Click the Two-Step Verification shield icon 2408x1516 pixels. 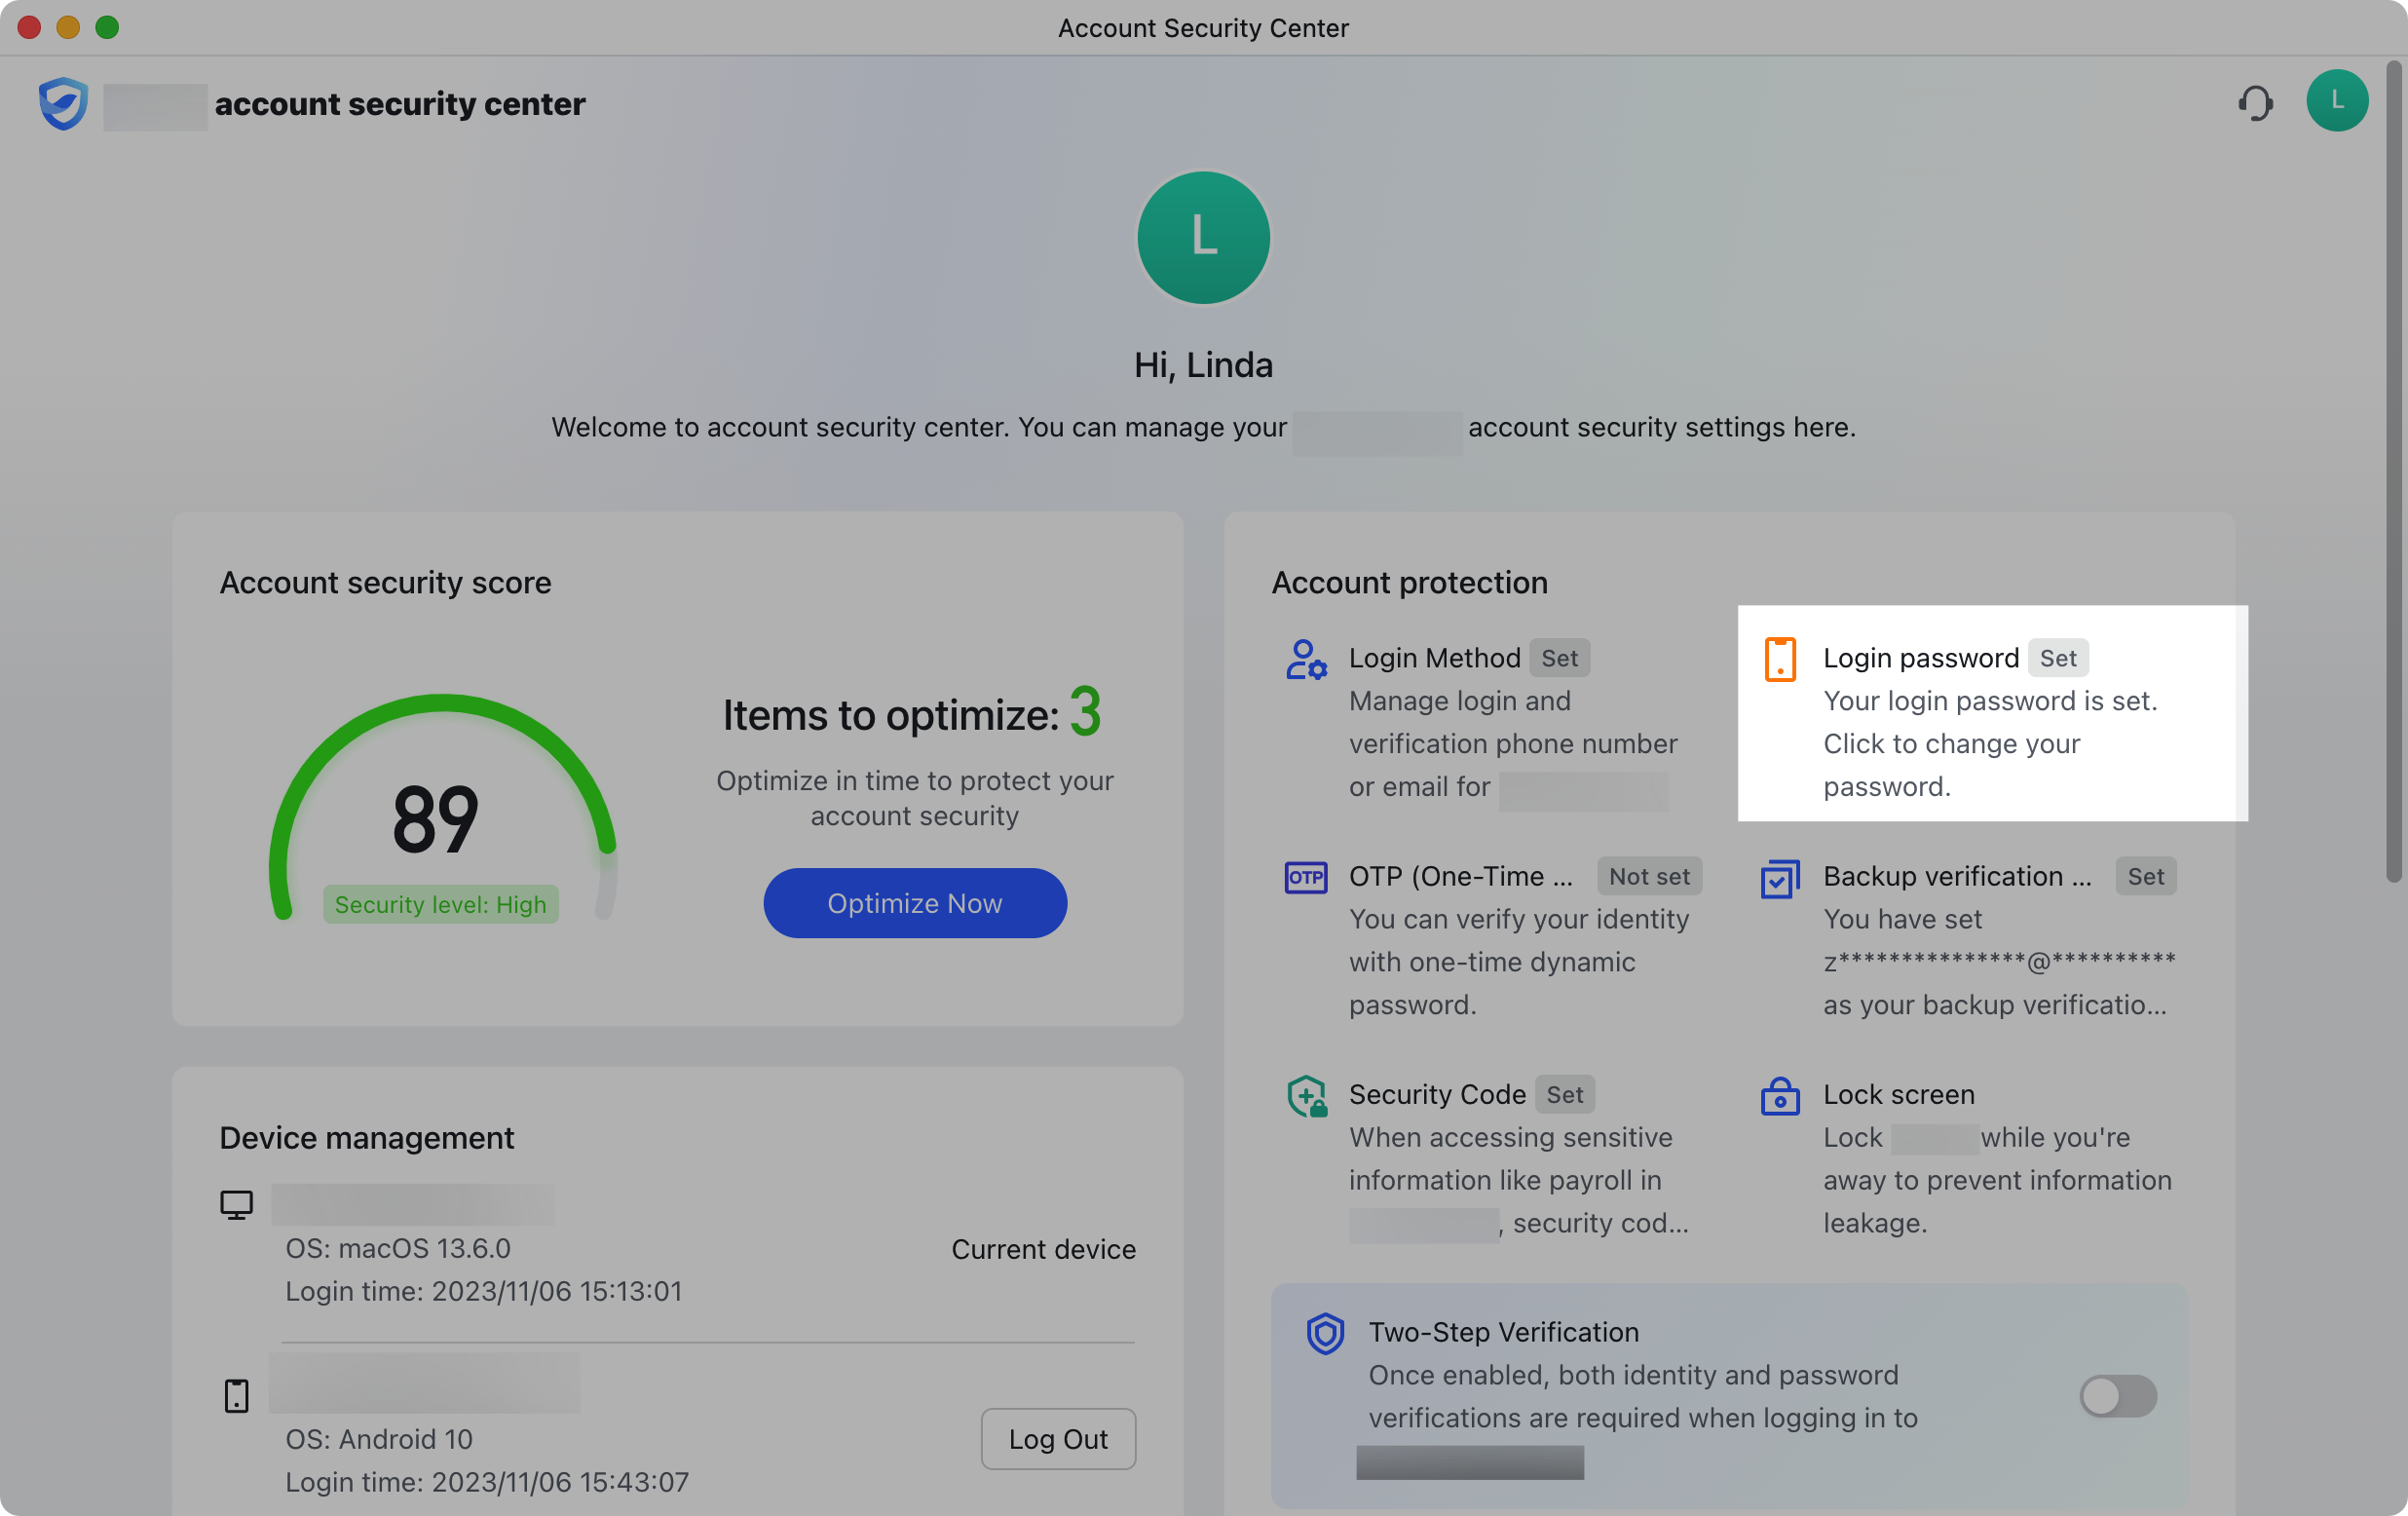tap(1325, 1333)
